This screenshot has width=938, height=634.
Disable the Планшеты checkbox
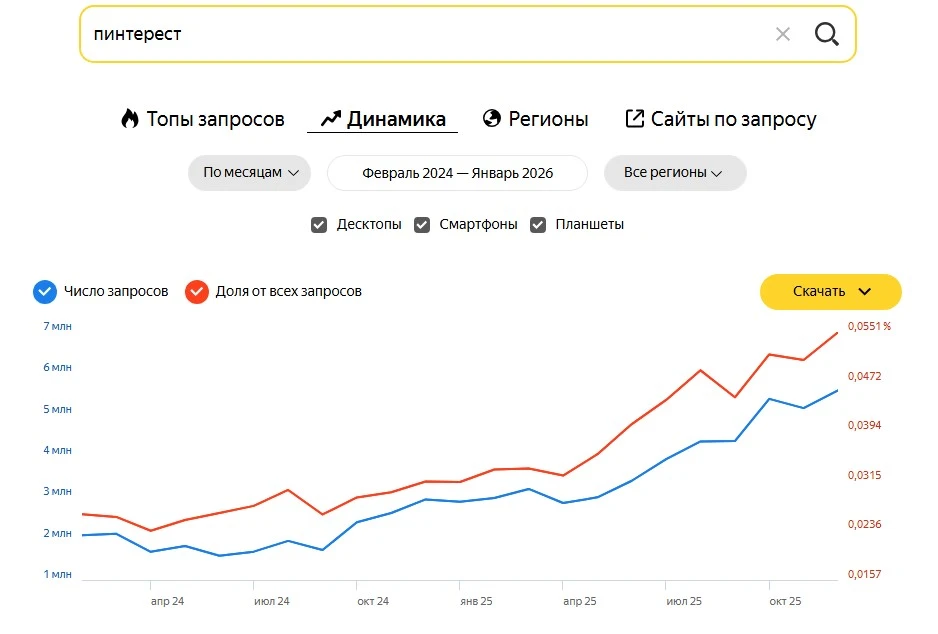click(x=538, y=225)
